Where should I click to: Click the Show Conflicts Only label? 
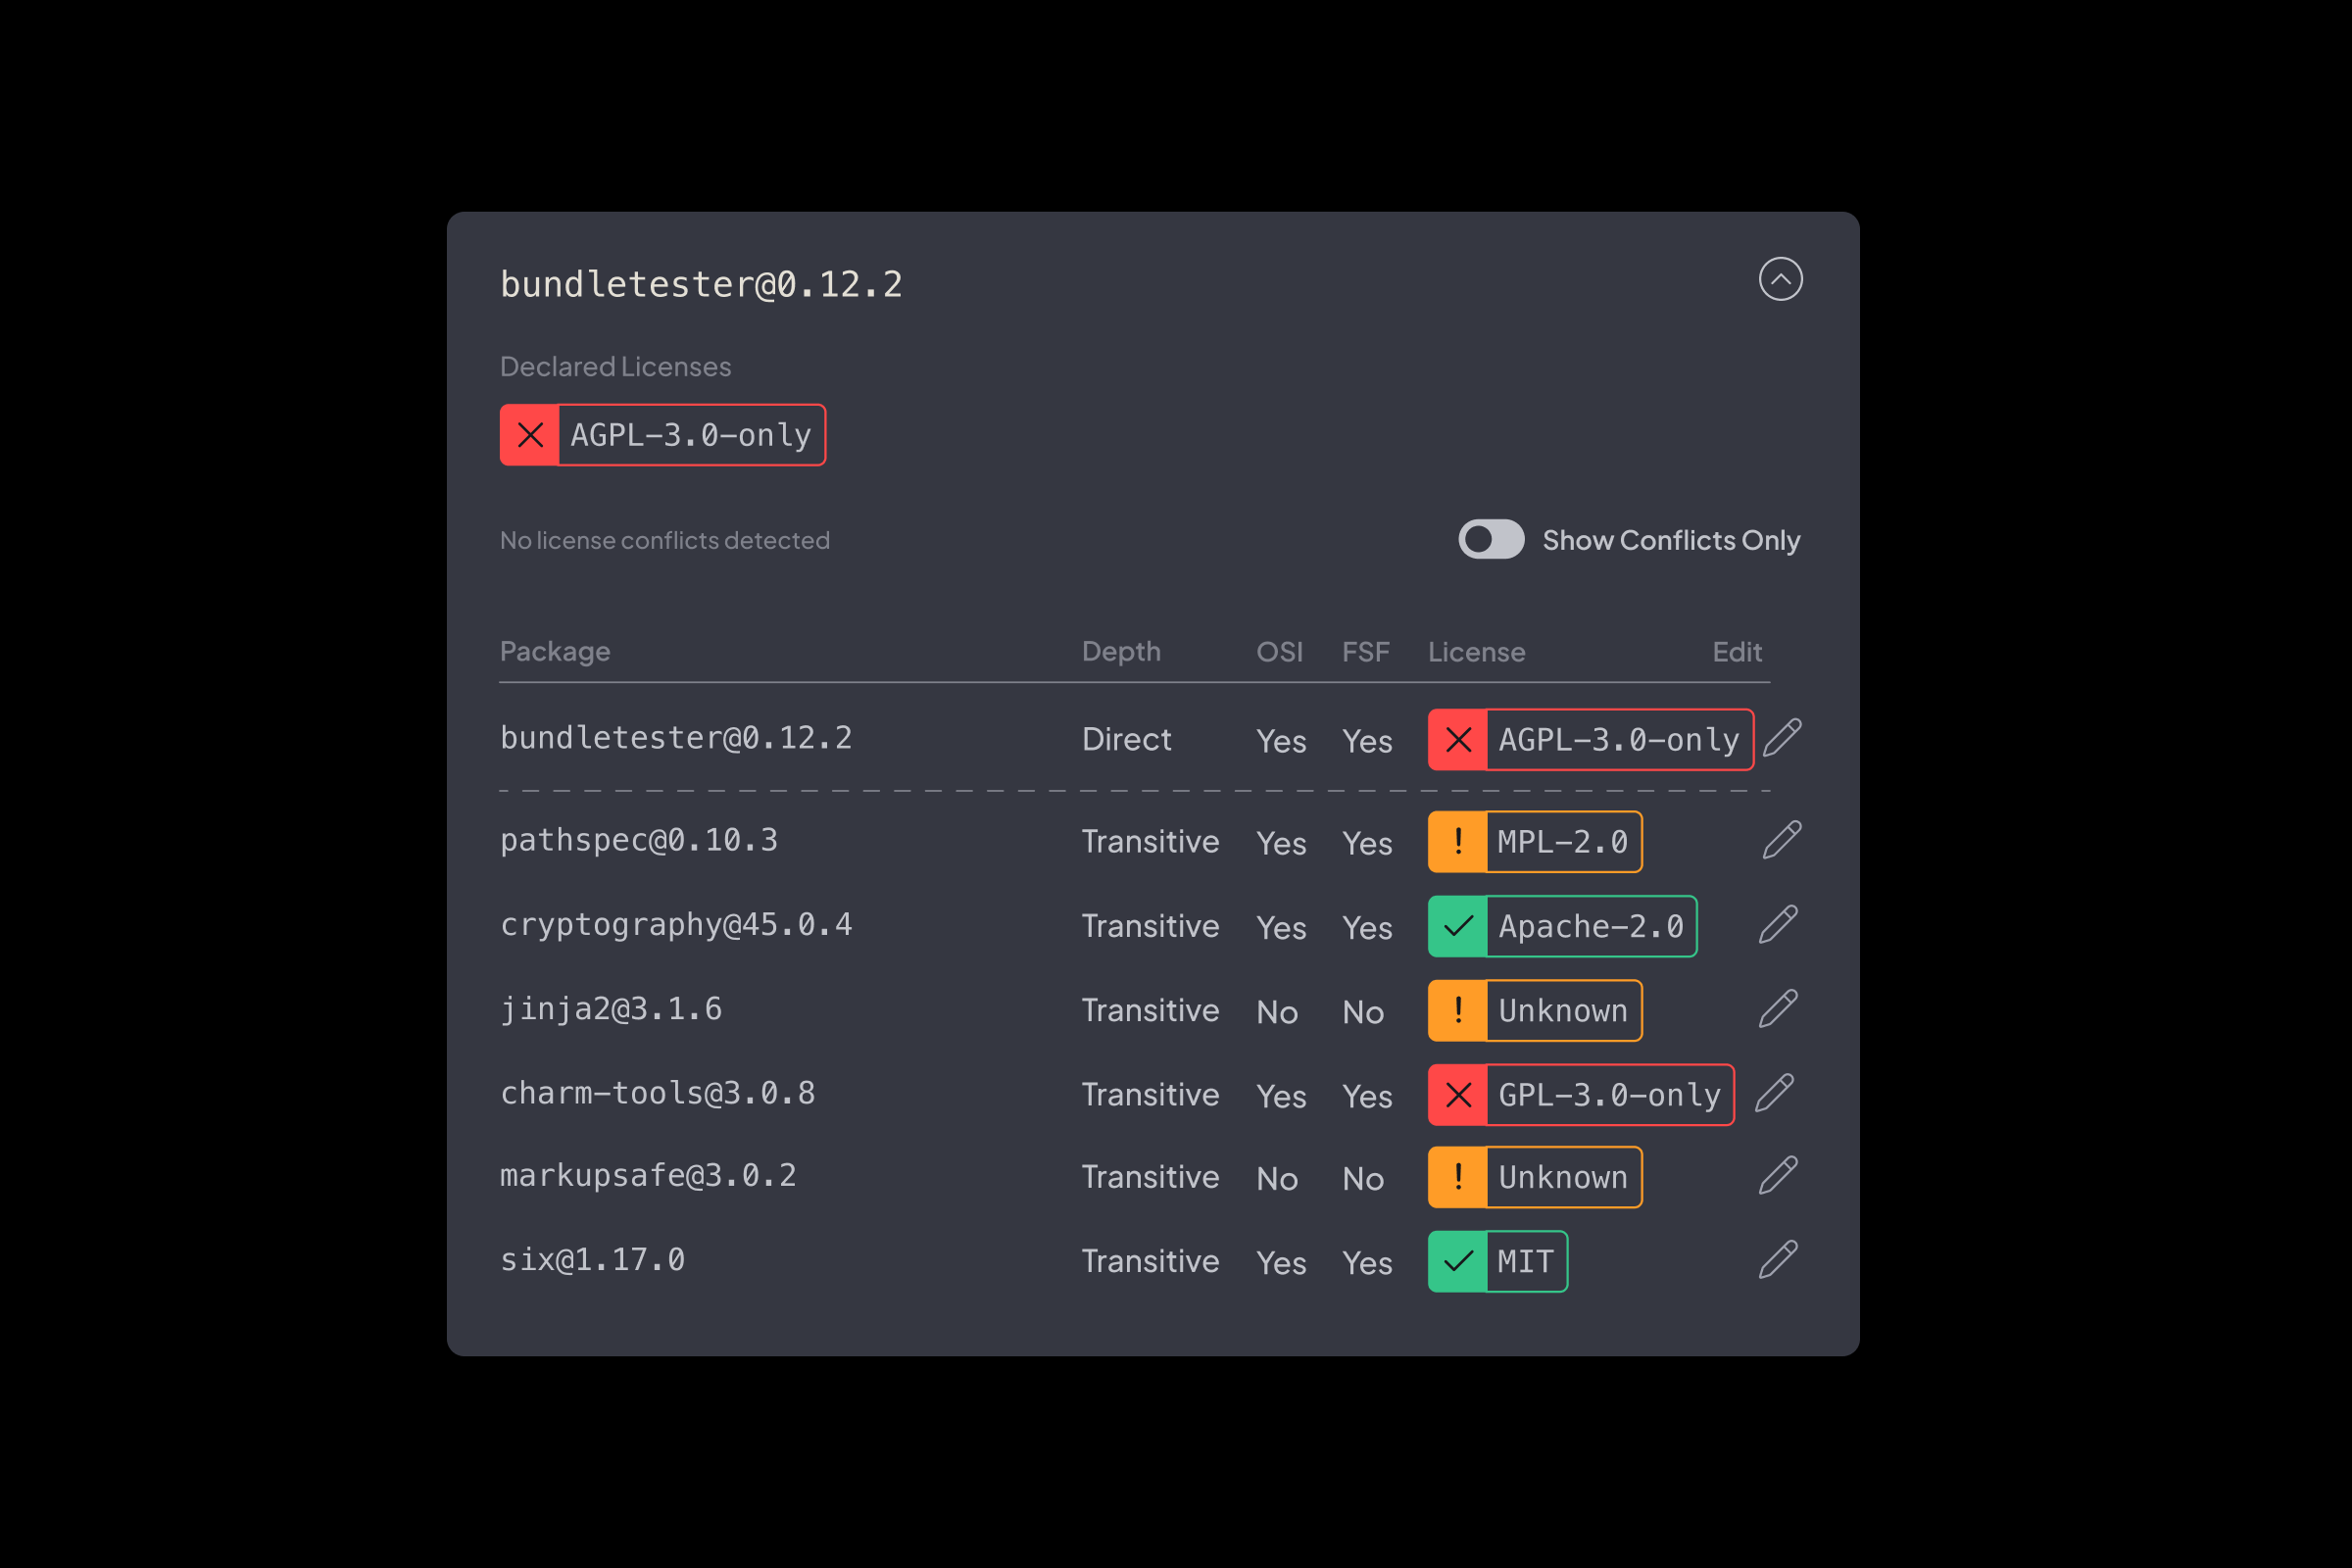pyautogui.click(x=1671, y=540)
